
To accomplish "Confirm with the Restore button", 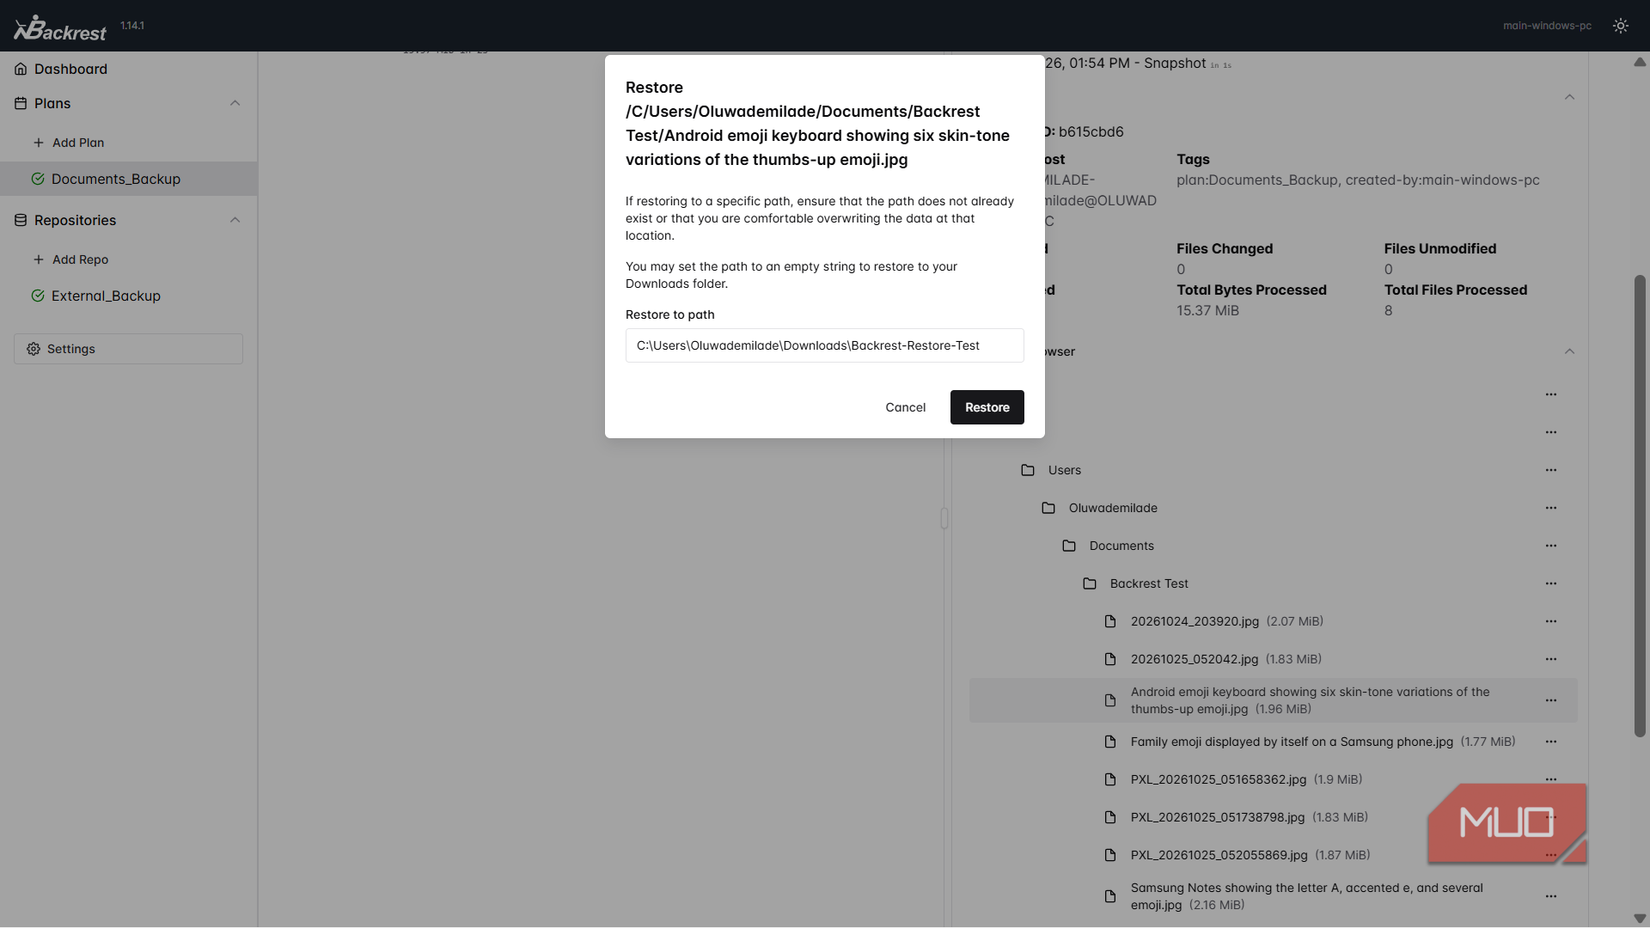I will pos(987,407).
